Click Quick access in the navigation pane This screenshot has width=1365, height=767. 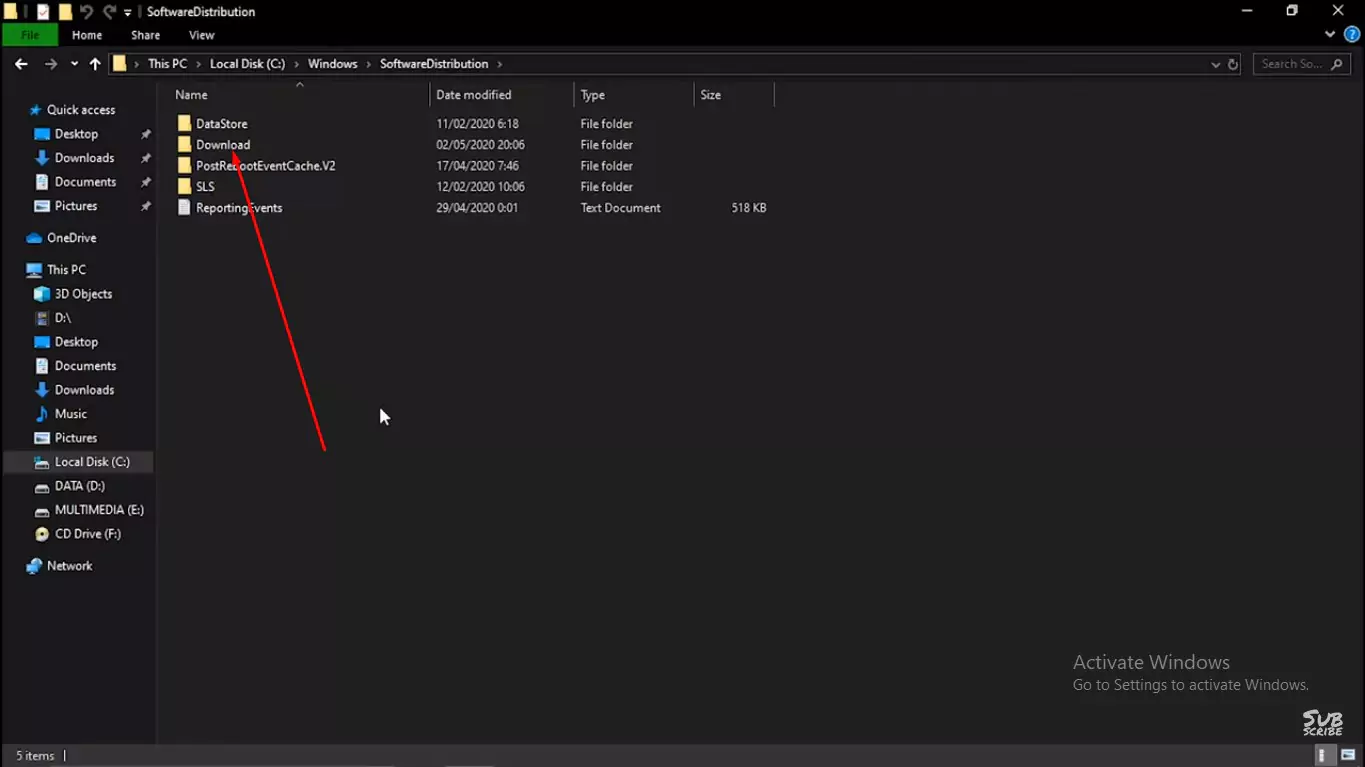80,110
